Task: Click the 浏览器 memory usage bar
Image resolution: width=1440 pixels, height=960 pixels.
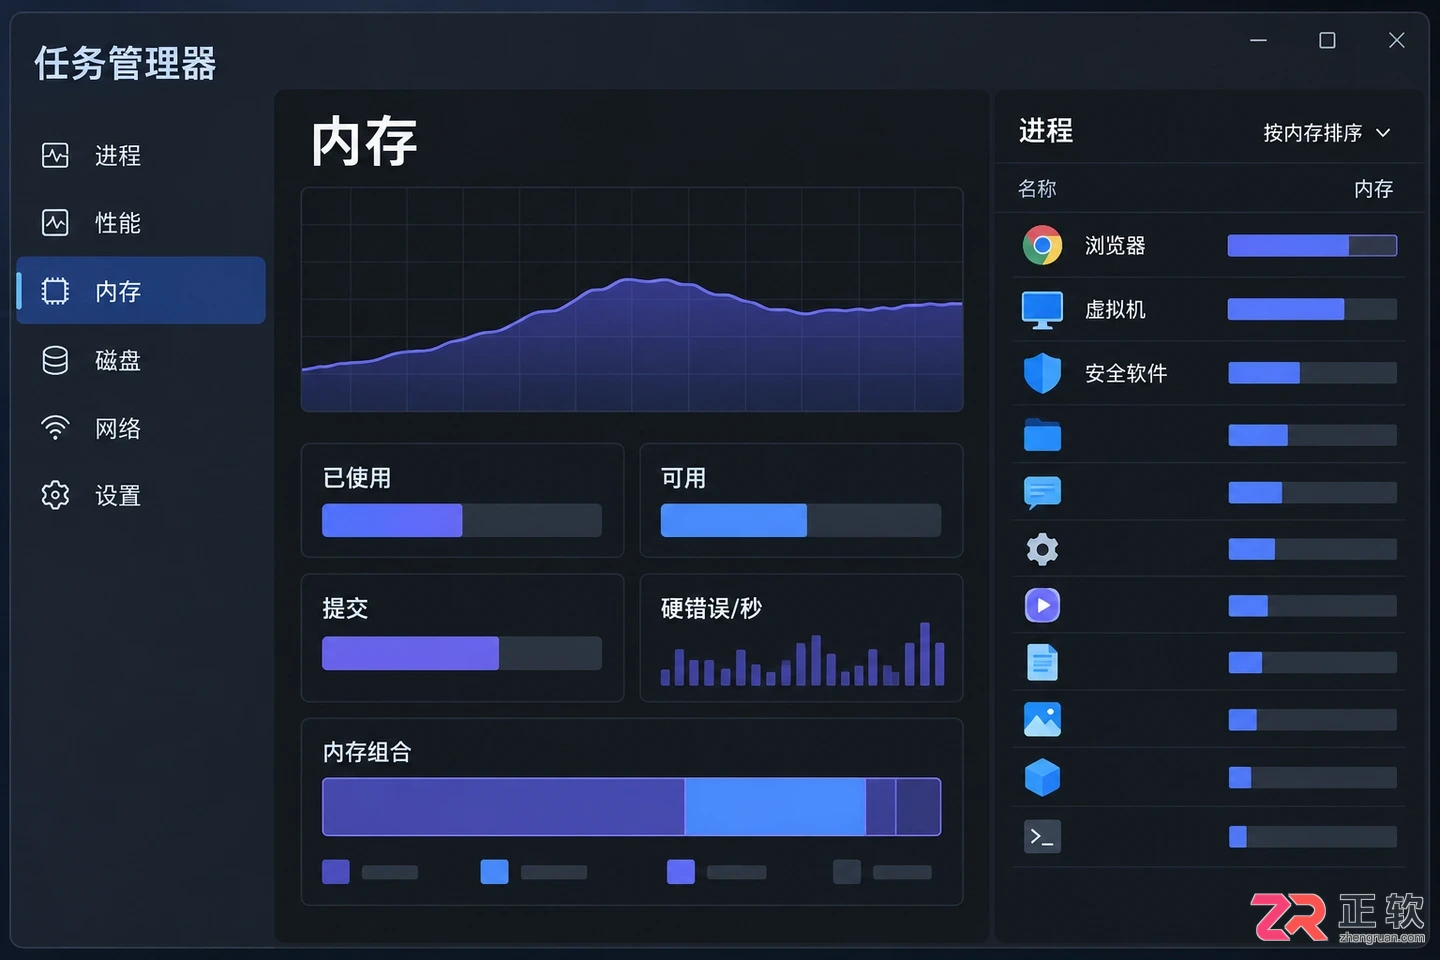Action: (x=1312, y=245)
